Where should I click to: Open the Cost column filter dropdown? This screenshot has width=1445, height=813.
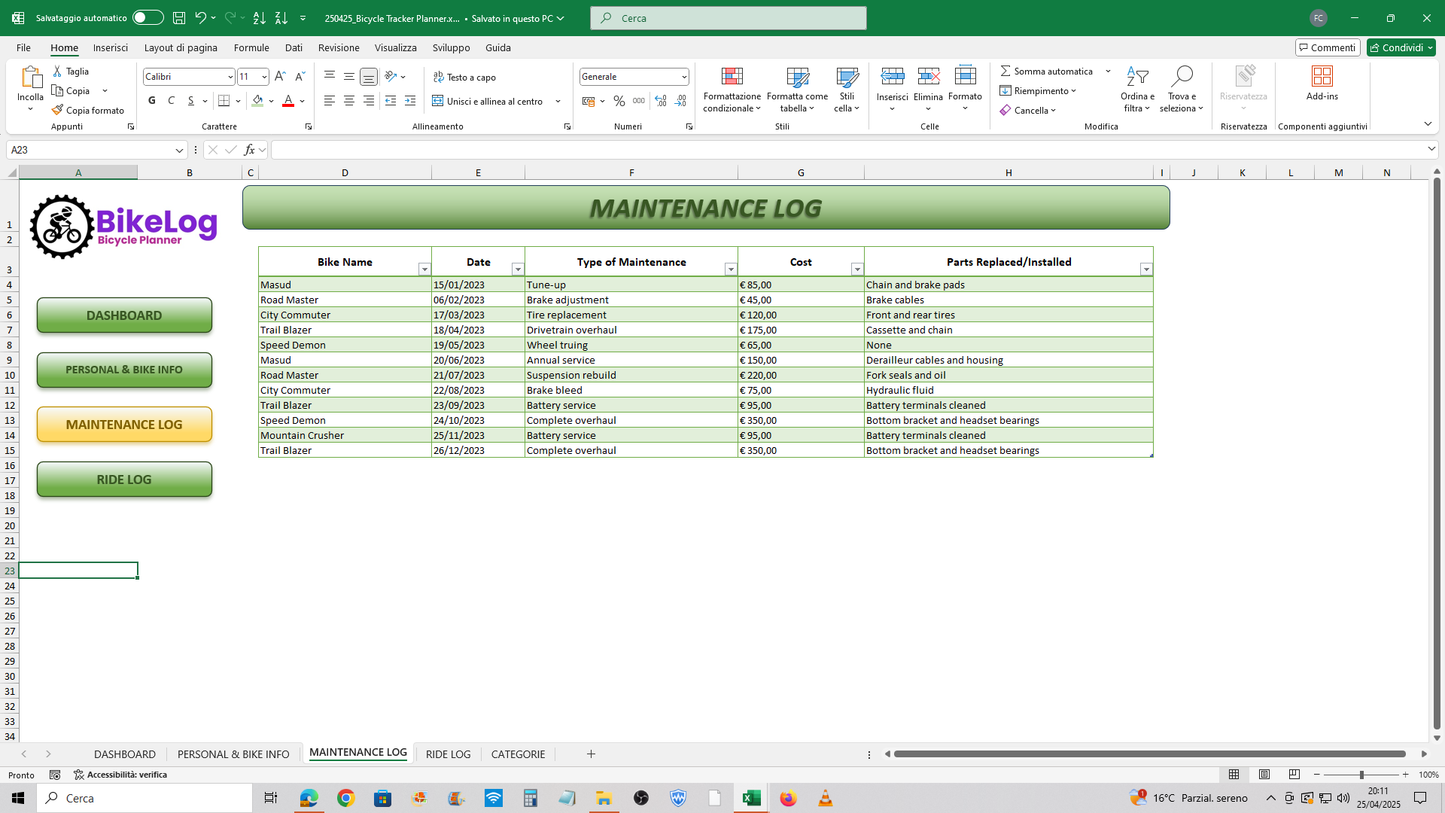(857, 270)
